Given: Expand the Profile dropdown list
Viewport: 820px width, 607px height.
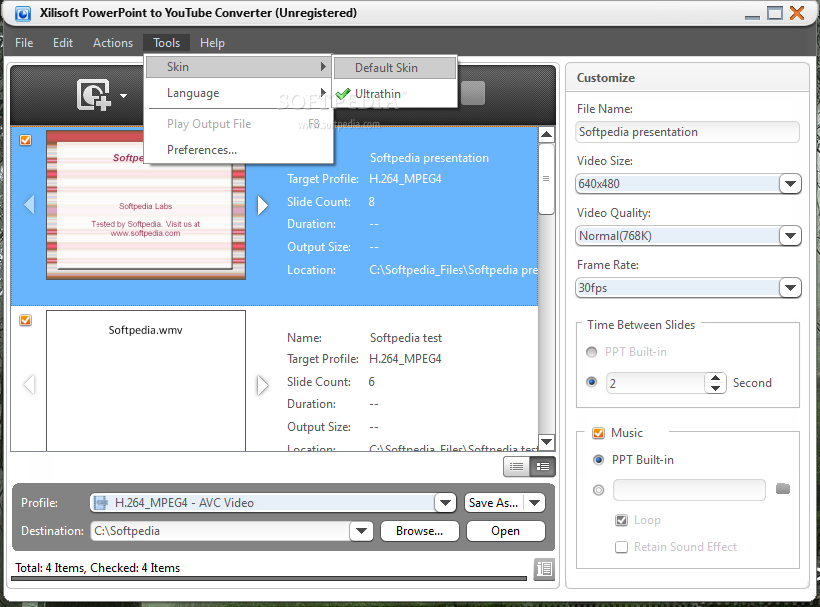Looking at the screenshot, I should pyautogui.click(x=445, y=503).
